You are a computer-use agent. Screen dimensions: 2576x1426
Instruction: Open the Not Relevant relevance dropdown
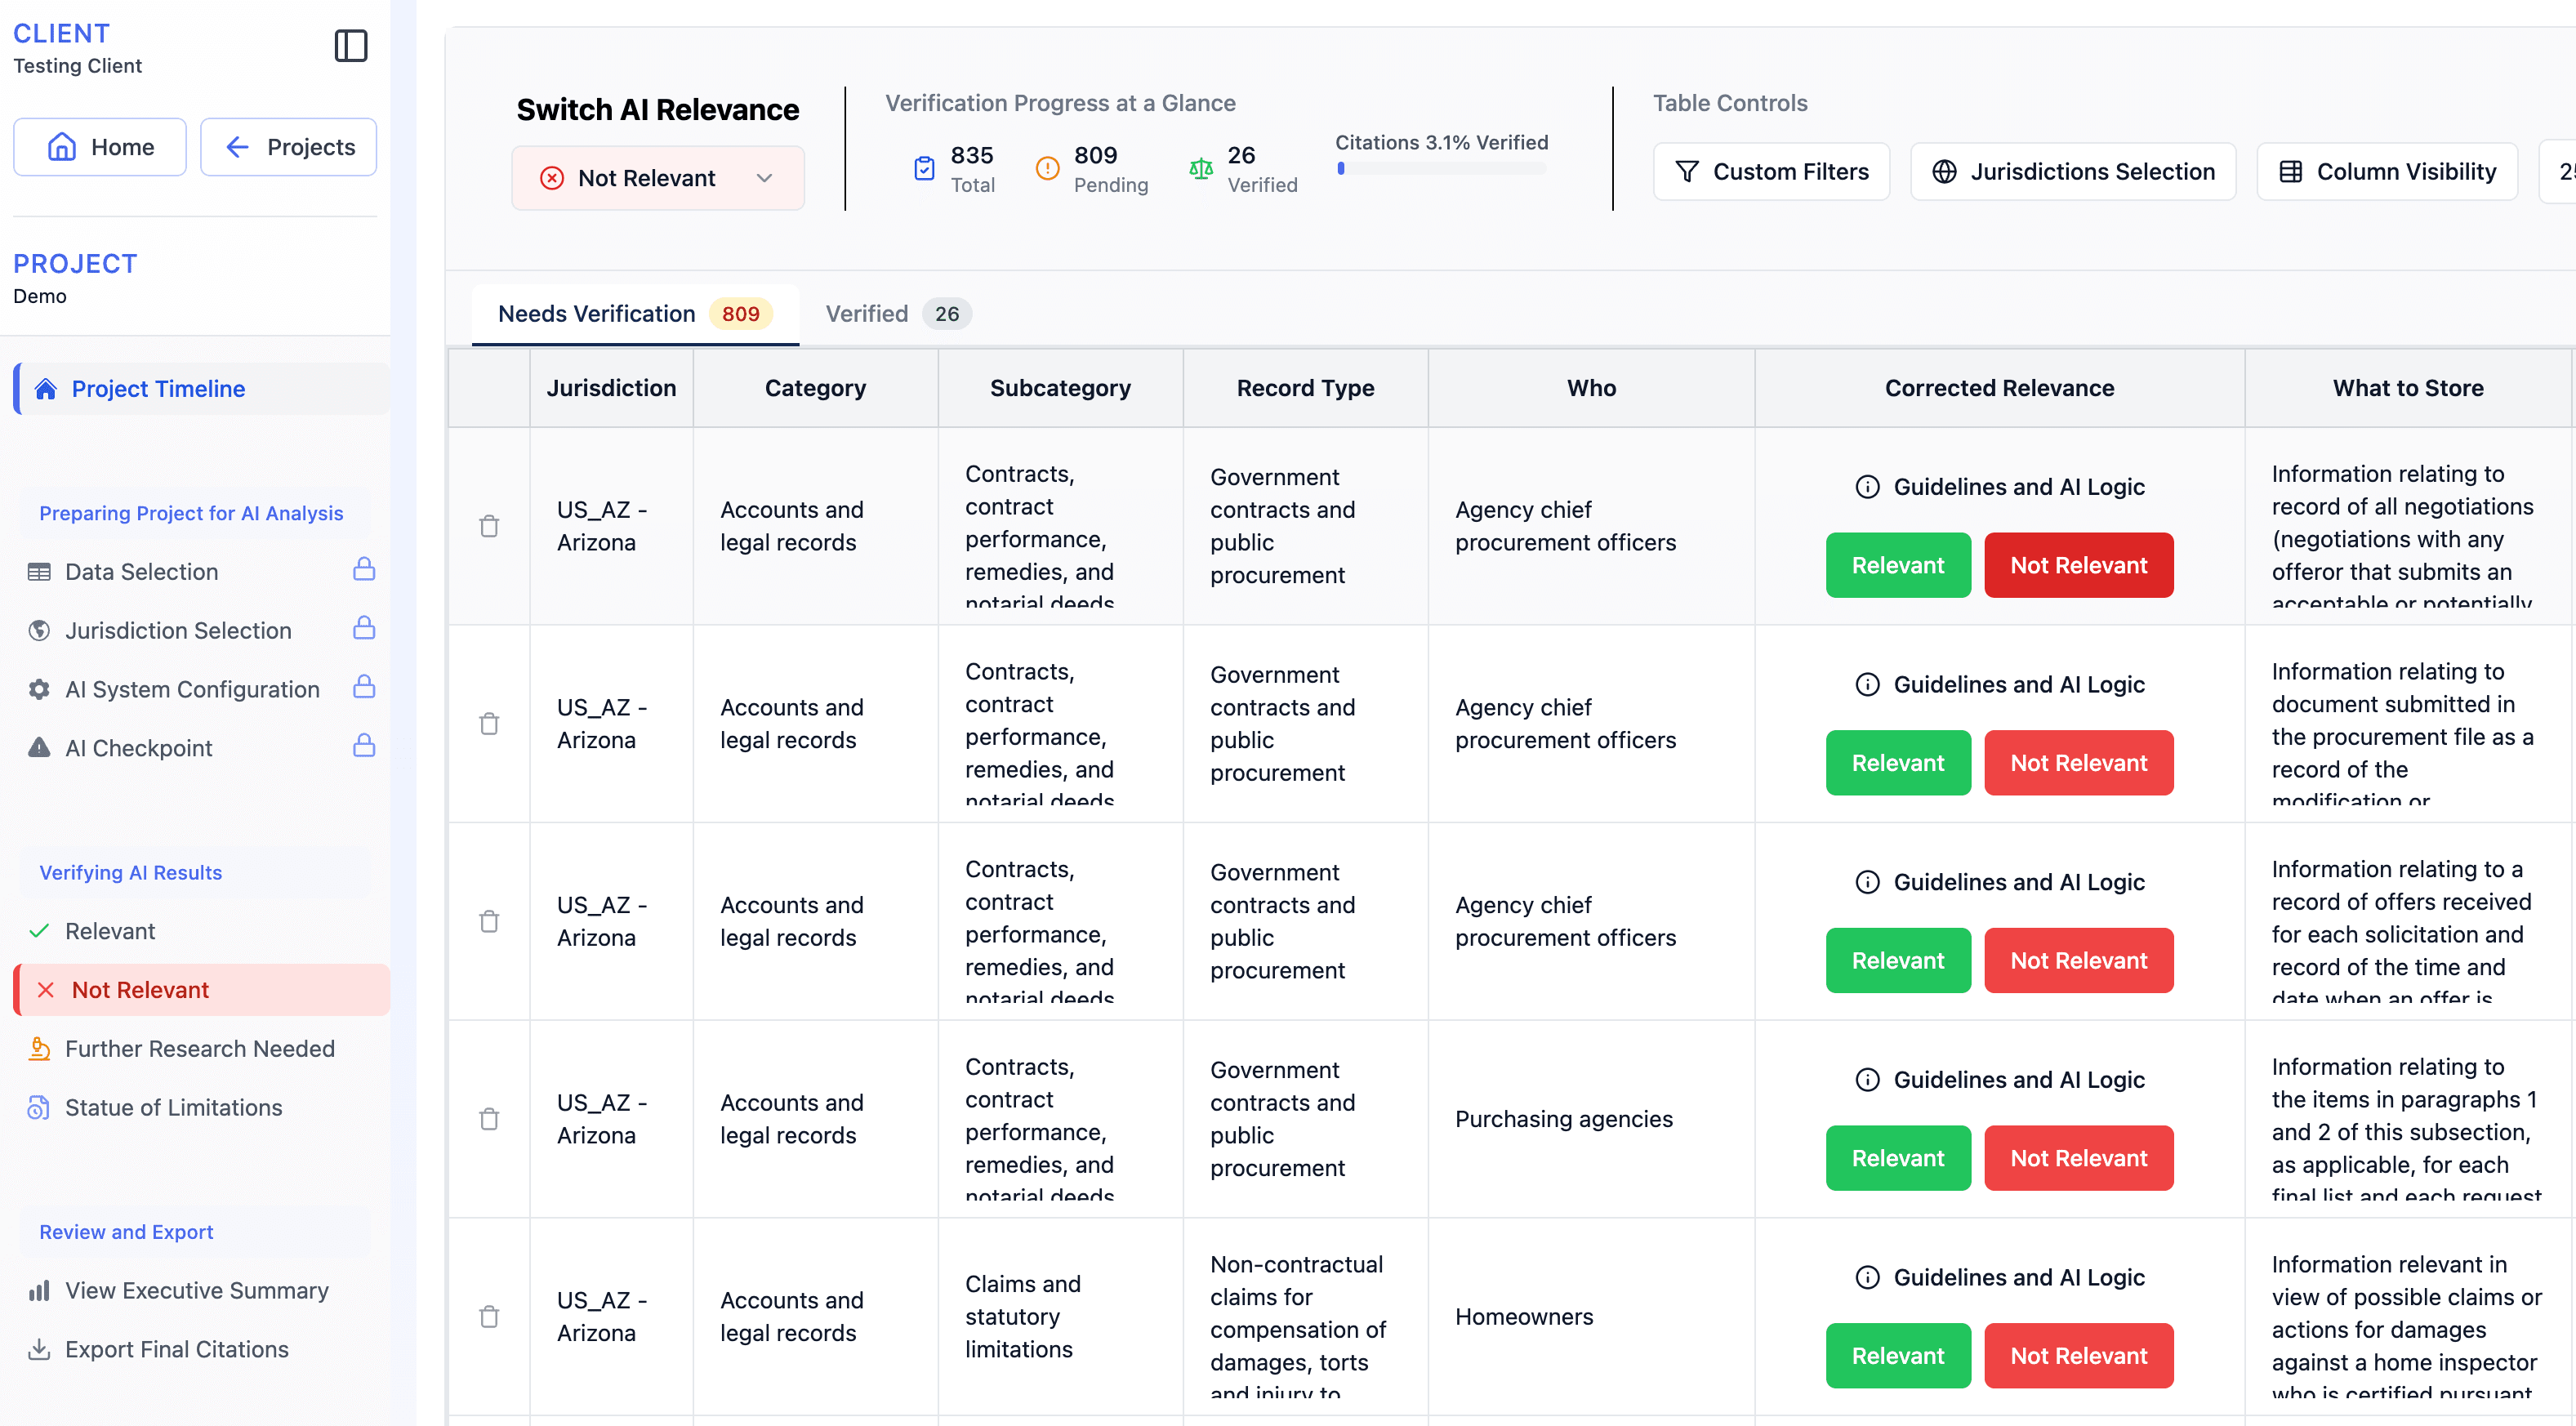657,178
